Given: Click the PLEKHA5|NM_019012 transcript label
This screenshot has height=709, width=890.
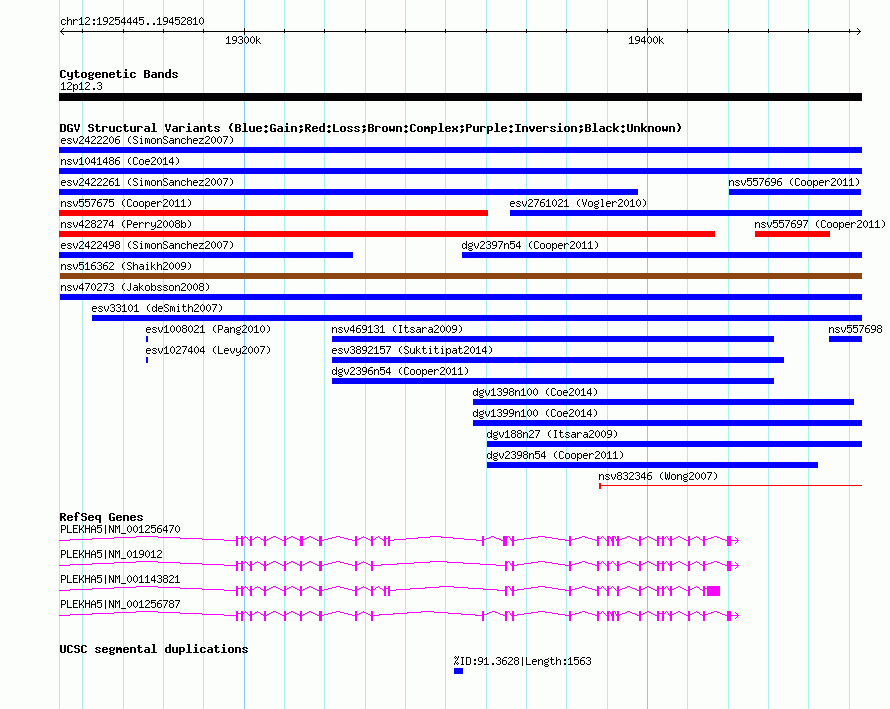Looking at the screenshot, I should click(x=111, y=554).
